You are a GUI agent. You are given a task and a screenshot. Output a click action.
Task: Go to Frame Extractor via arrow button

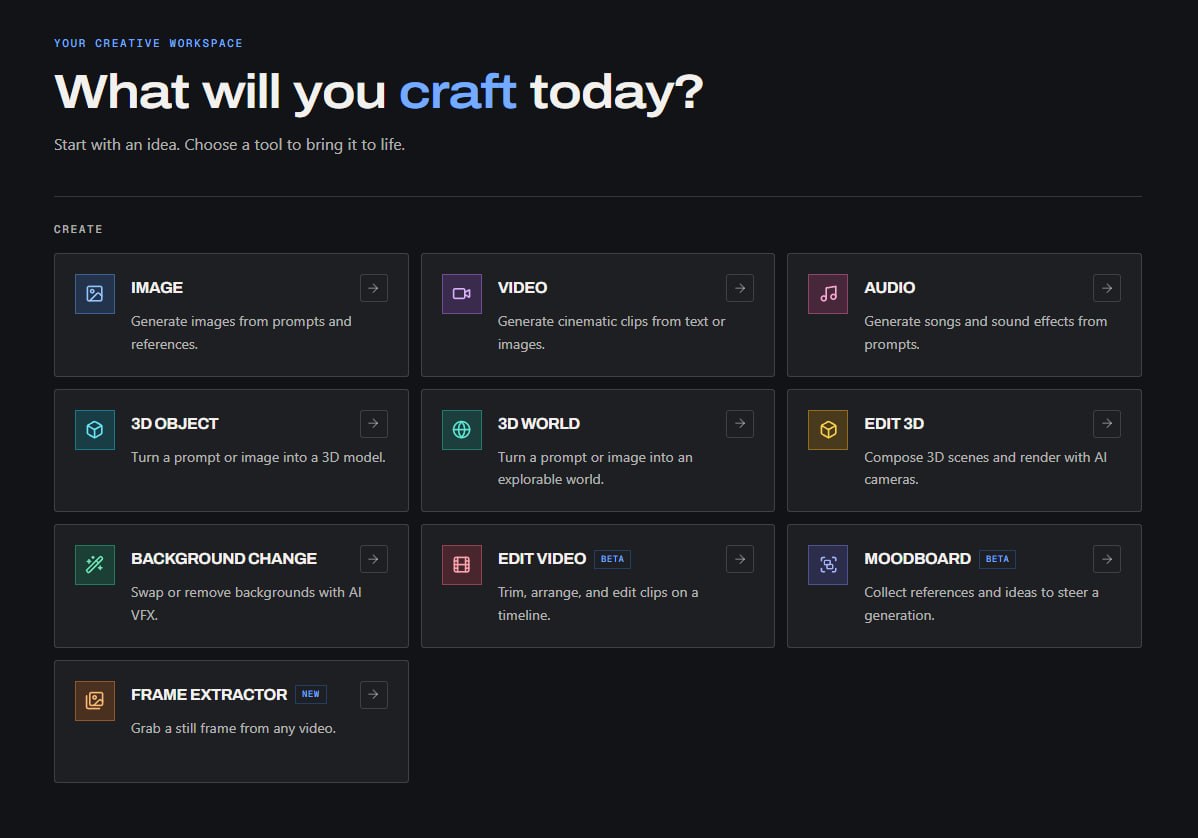374,695
